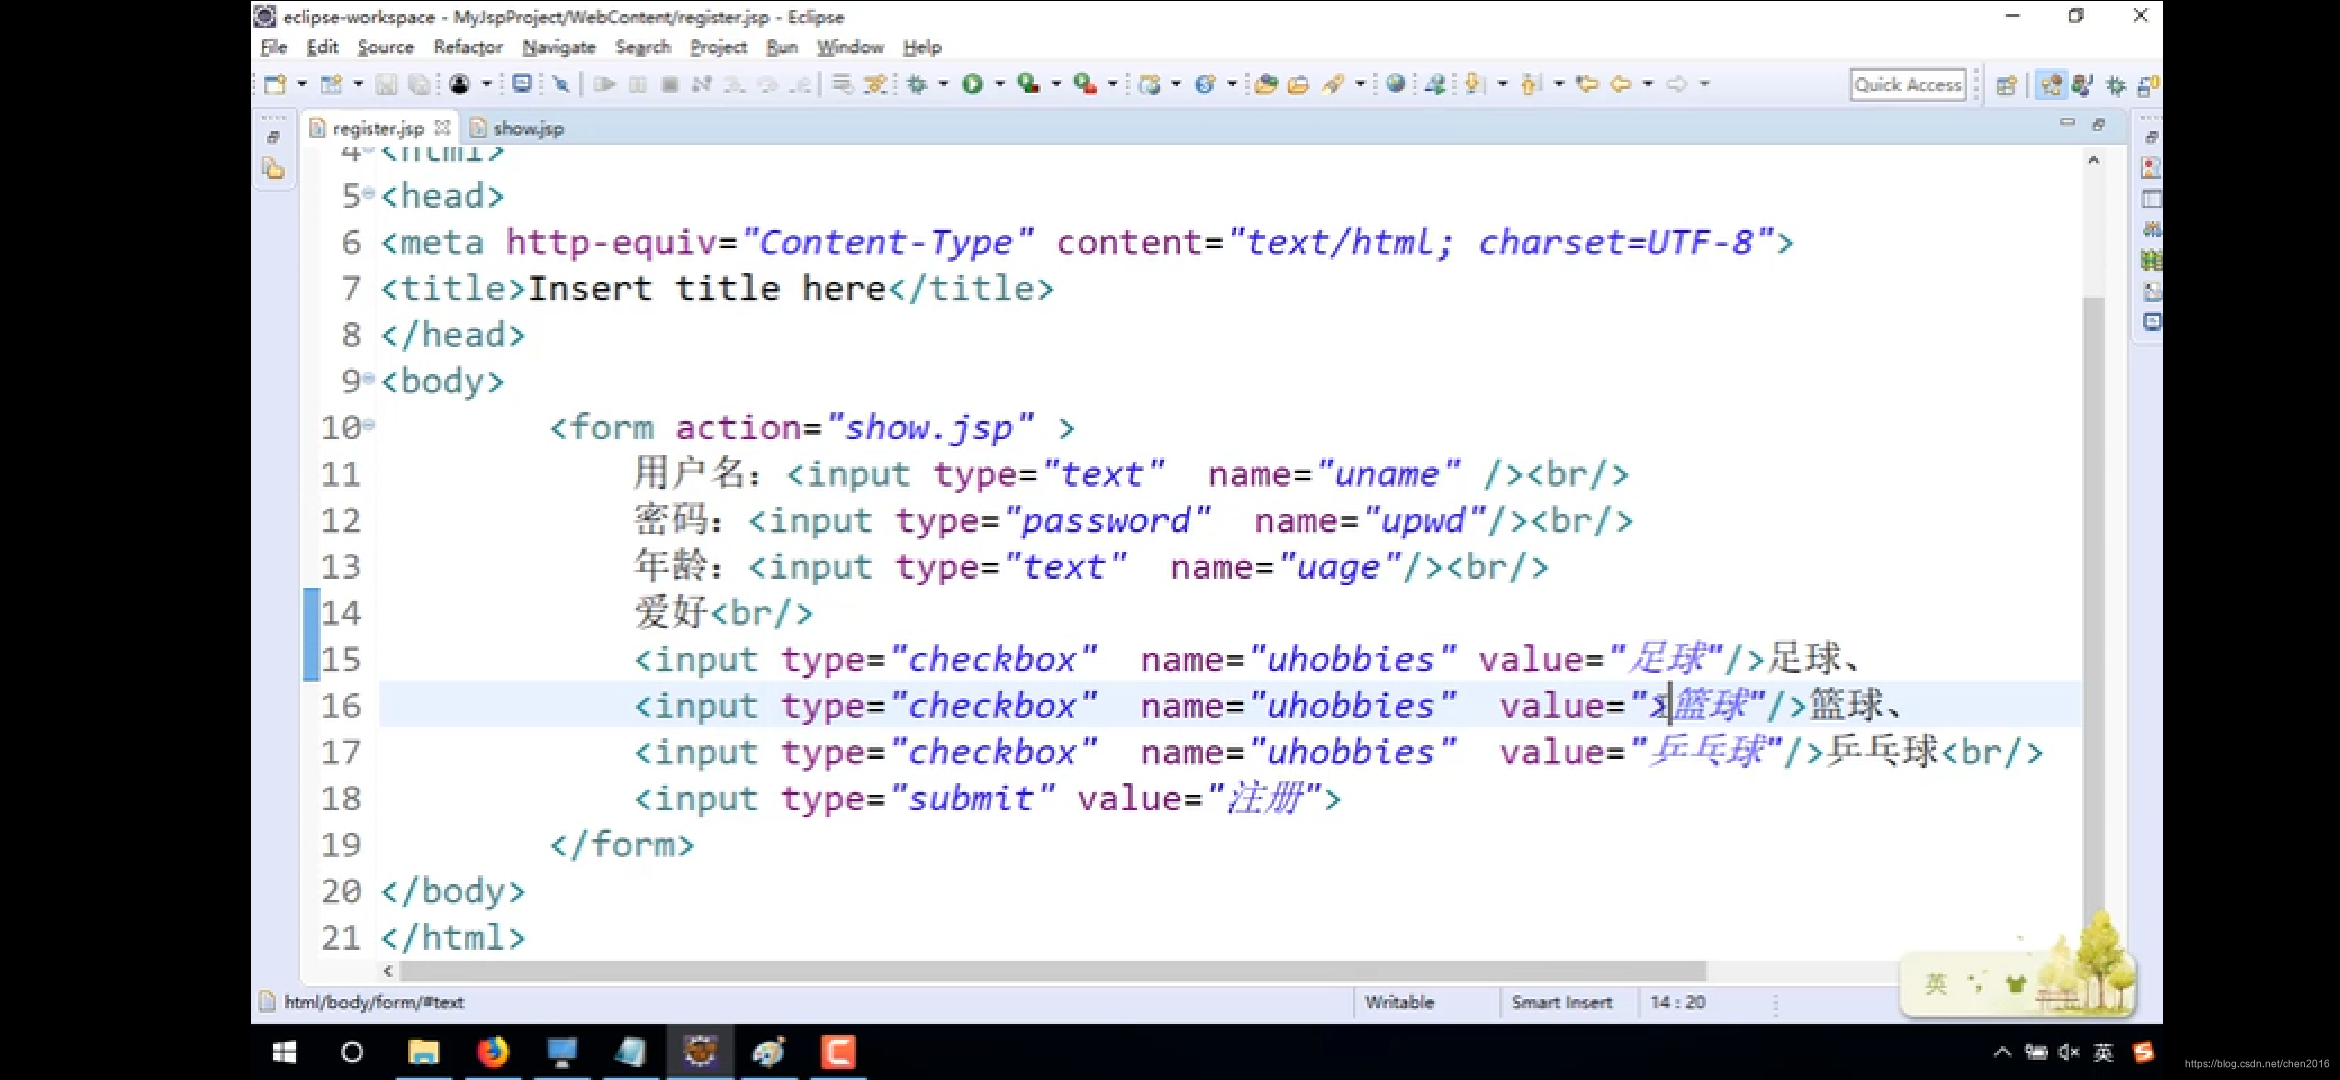Screen dimensions: 2340x1080
Task: Open the New wizard dropdown arrow
Action: (301, 85)
